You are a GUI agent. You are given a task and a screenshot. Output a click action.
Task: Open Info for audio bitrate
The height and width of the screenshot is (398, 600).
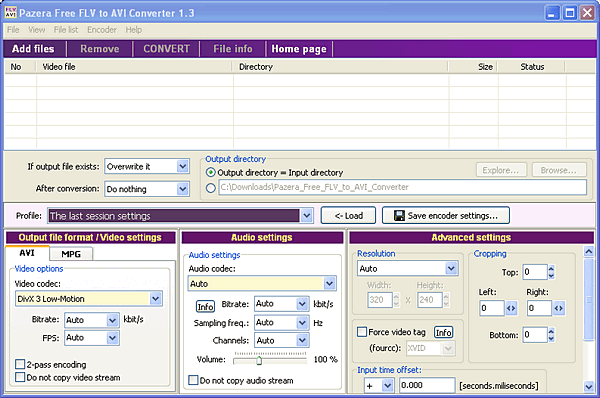point(205,307)
